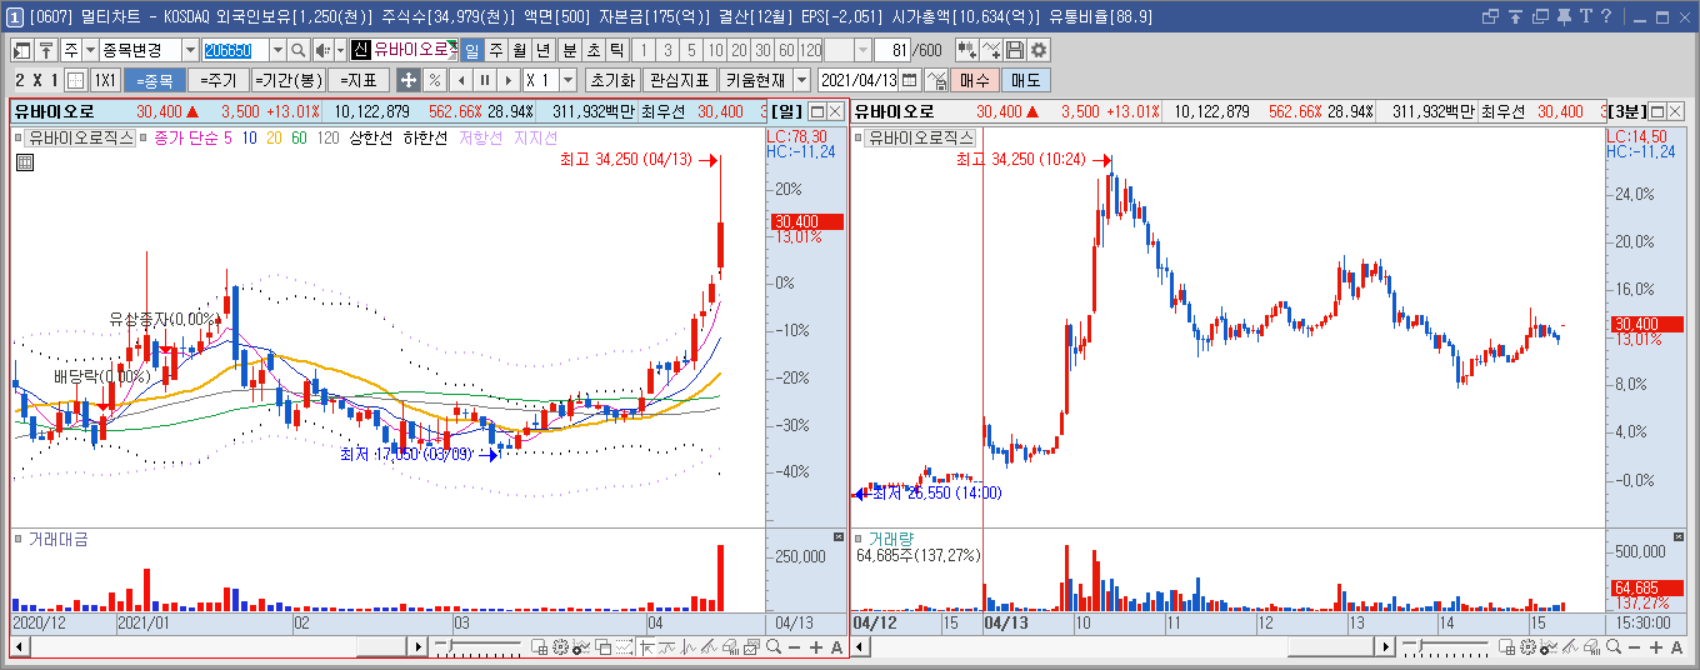1700x670 pixels.
Task: Click the add candlestick chart icon
Action: [966, 50]
